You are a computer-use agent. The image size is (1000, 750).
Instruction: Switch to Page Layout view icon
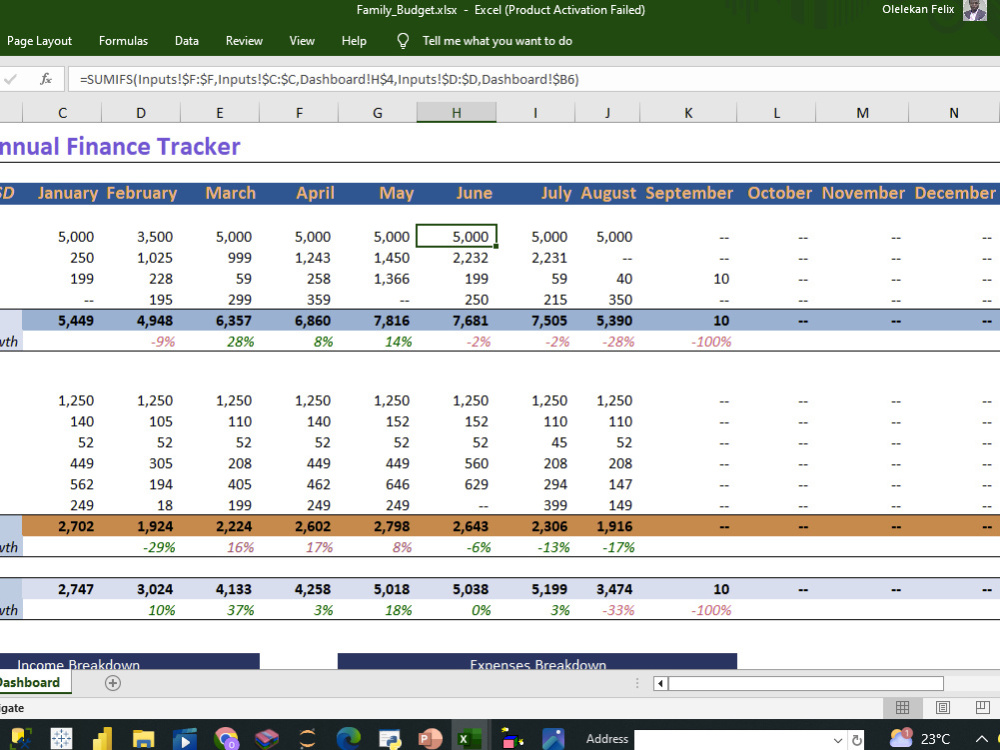click(x=943, y=707)
